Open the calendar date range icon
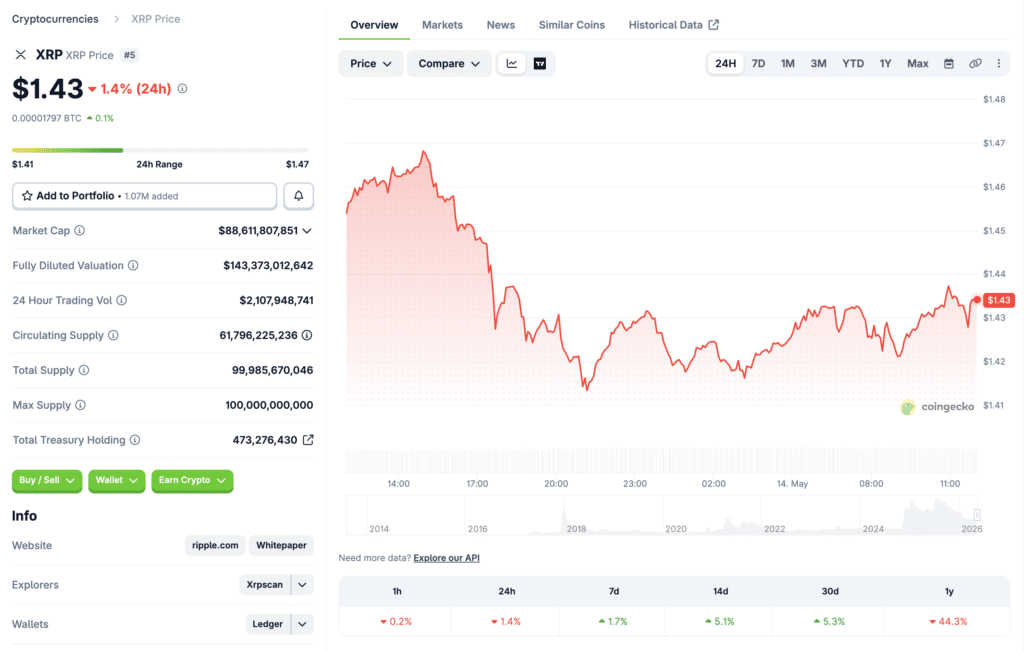 (x=949, y=63)
